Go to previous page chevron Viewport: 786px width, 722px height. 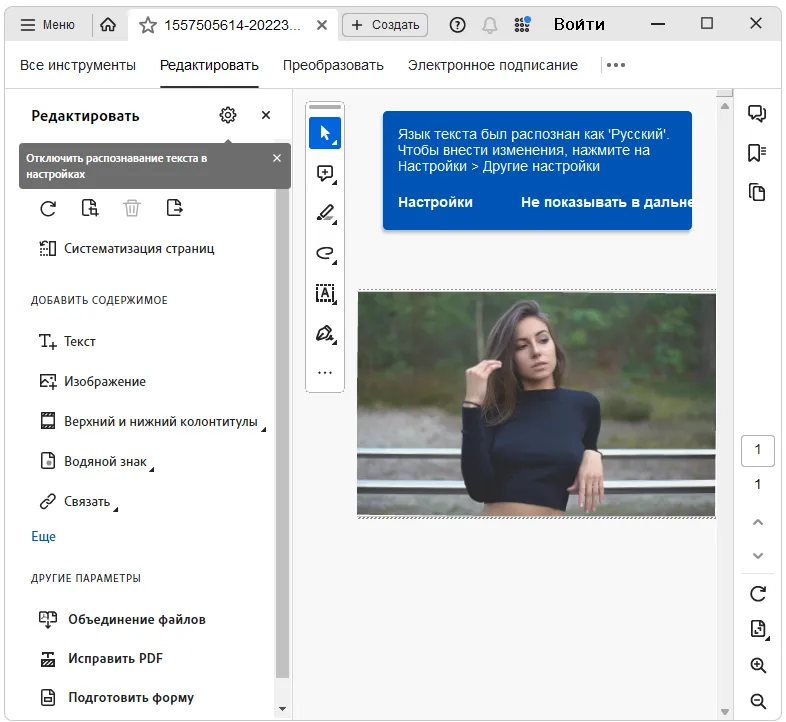tap(758, 522)
